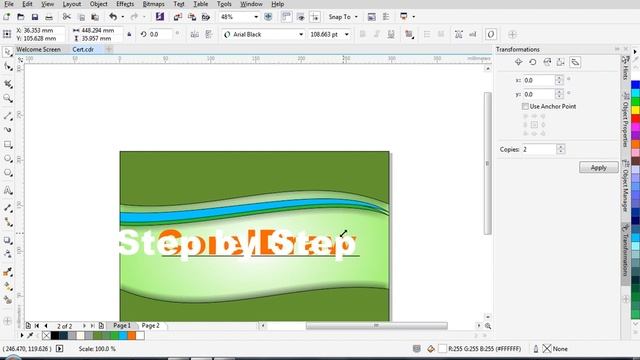This screenshot has width=640, height=360.
Task: Select the Zoom tool in toolbox
Action: click(8, 98)
